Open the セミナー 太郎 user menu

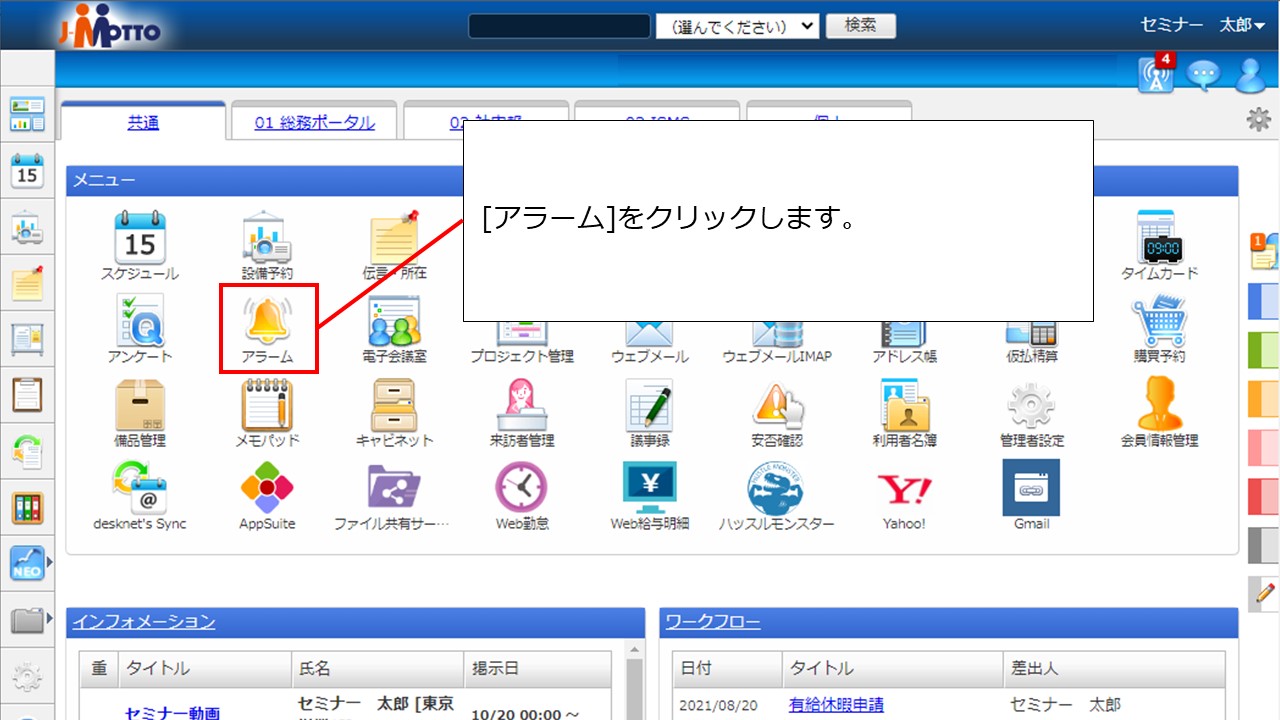(x=1202, y=26)
